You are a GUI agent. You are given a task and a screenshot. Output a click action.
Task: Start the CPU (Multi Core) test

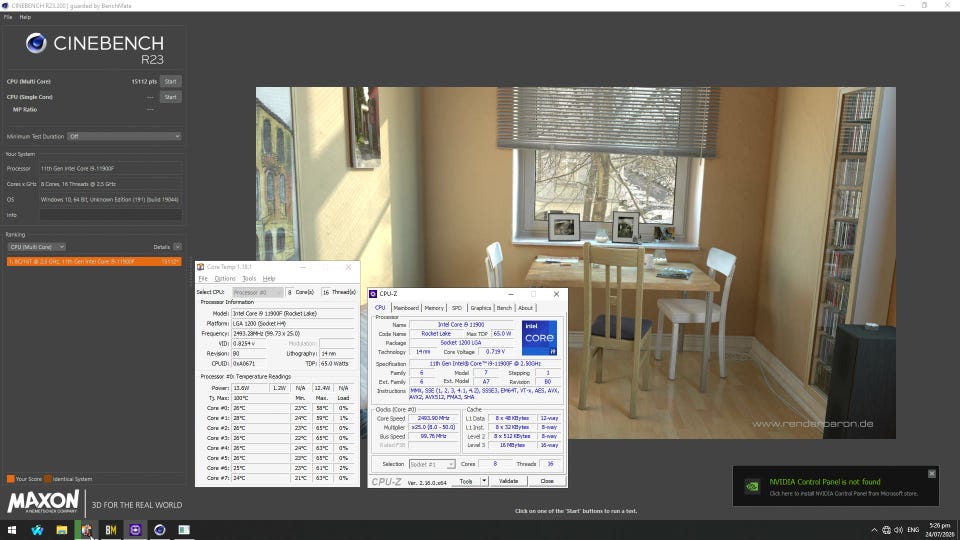(x=170, y=81)
